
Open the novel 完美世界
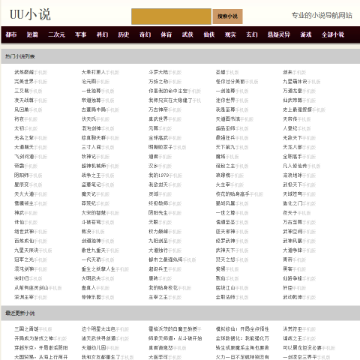24,82
